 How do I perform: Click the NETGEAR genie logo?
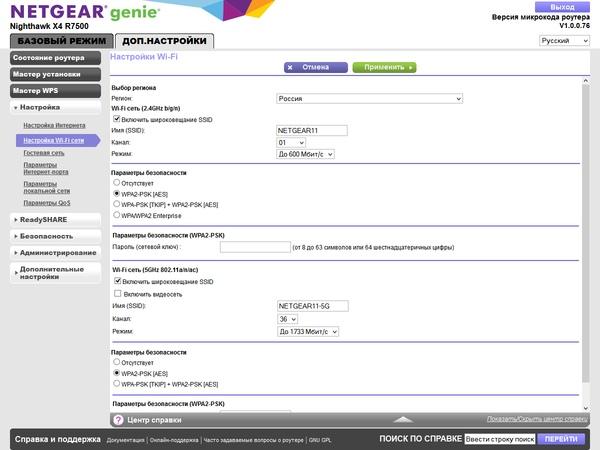[85, 12]
